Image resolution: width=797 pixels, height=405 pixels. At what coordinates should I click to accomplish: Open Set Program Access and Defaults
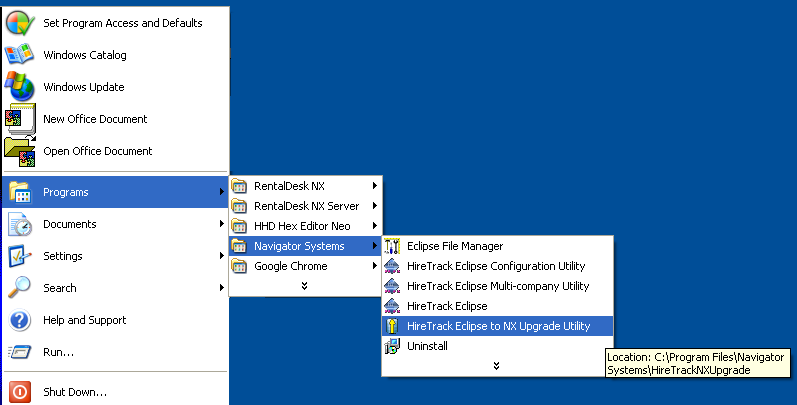coord(122,23)
